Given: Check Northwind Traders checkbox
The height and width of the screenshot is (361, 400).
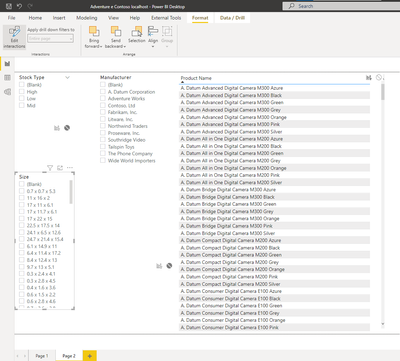Looking at the screenshot, I should point(103,126).
